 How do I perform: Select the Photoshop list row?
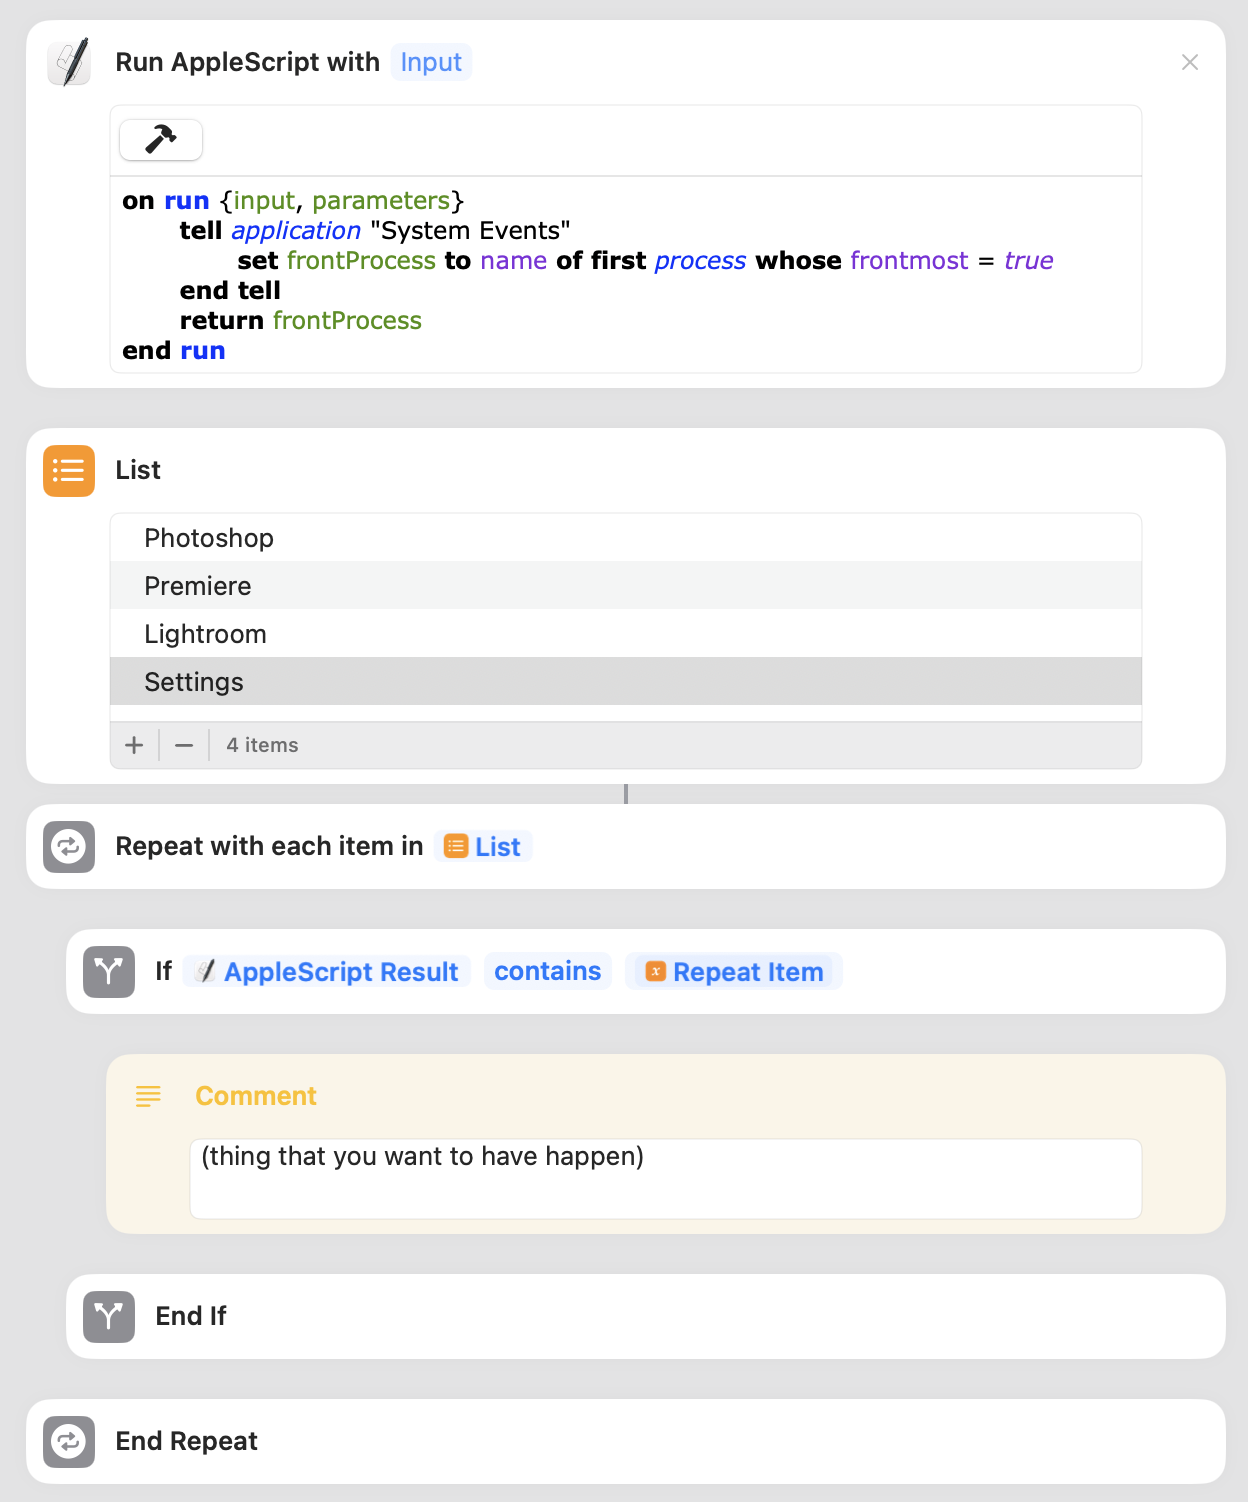pos(626,538)
